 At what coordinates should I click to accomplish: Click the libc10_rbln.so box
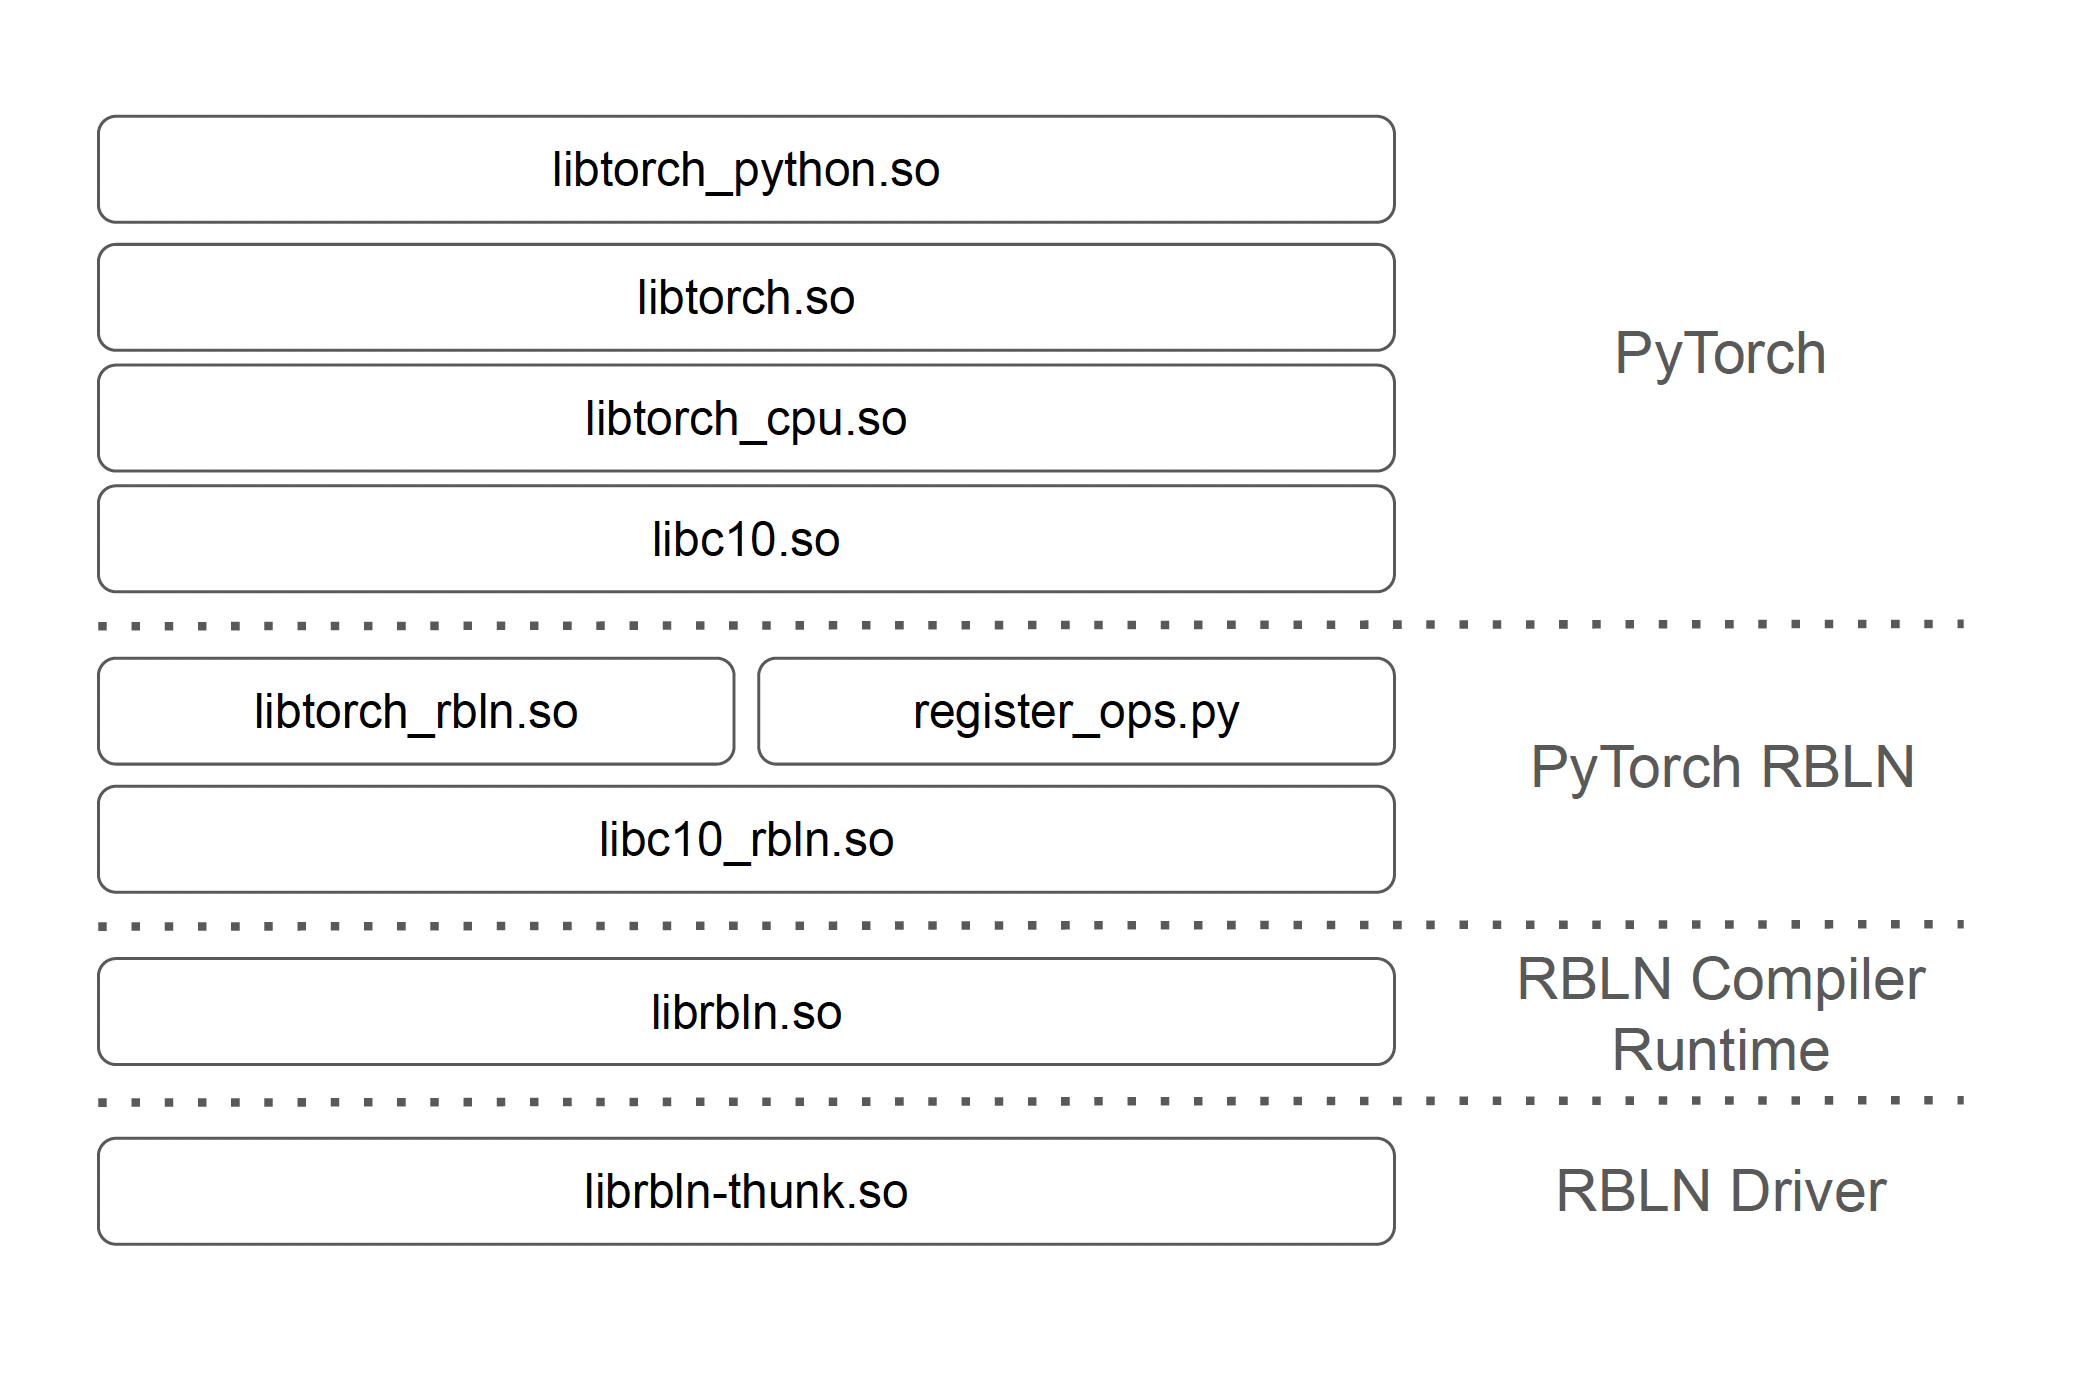[x=746, y=839]
